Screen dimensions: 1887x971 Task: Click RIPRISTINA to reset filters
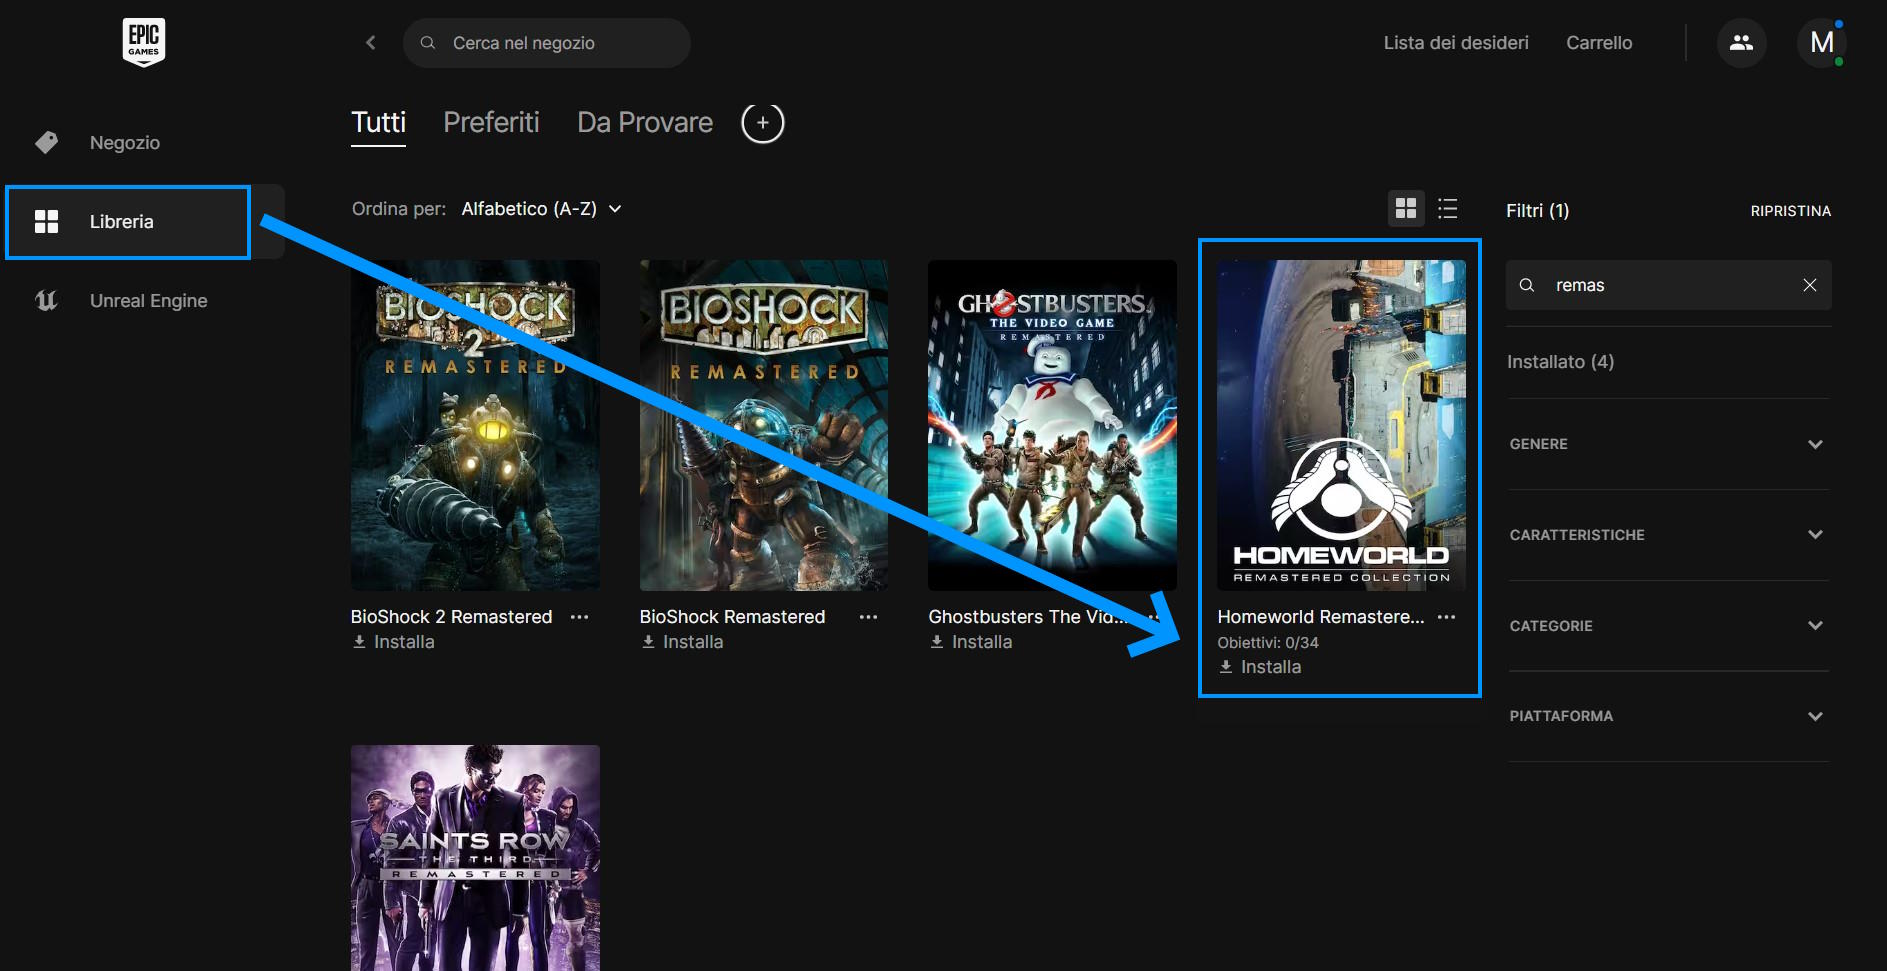[x=1790, y=211]
